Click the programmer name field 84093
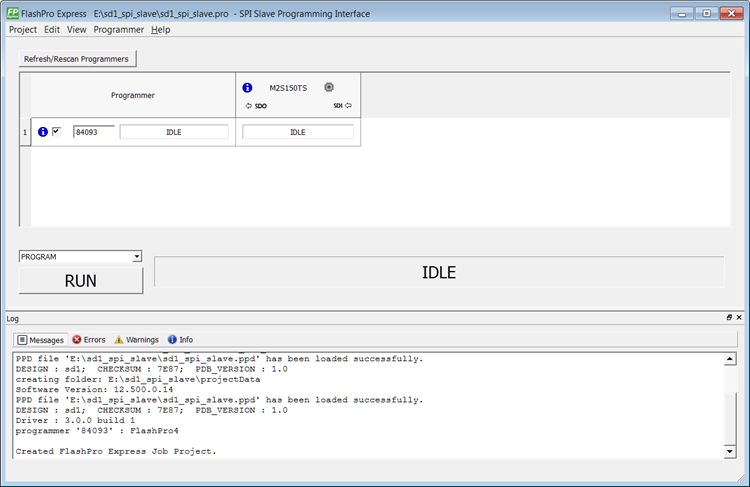Viewport: 750px width, 487px height. point(92,132)
